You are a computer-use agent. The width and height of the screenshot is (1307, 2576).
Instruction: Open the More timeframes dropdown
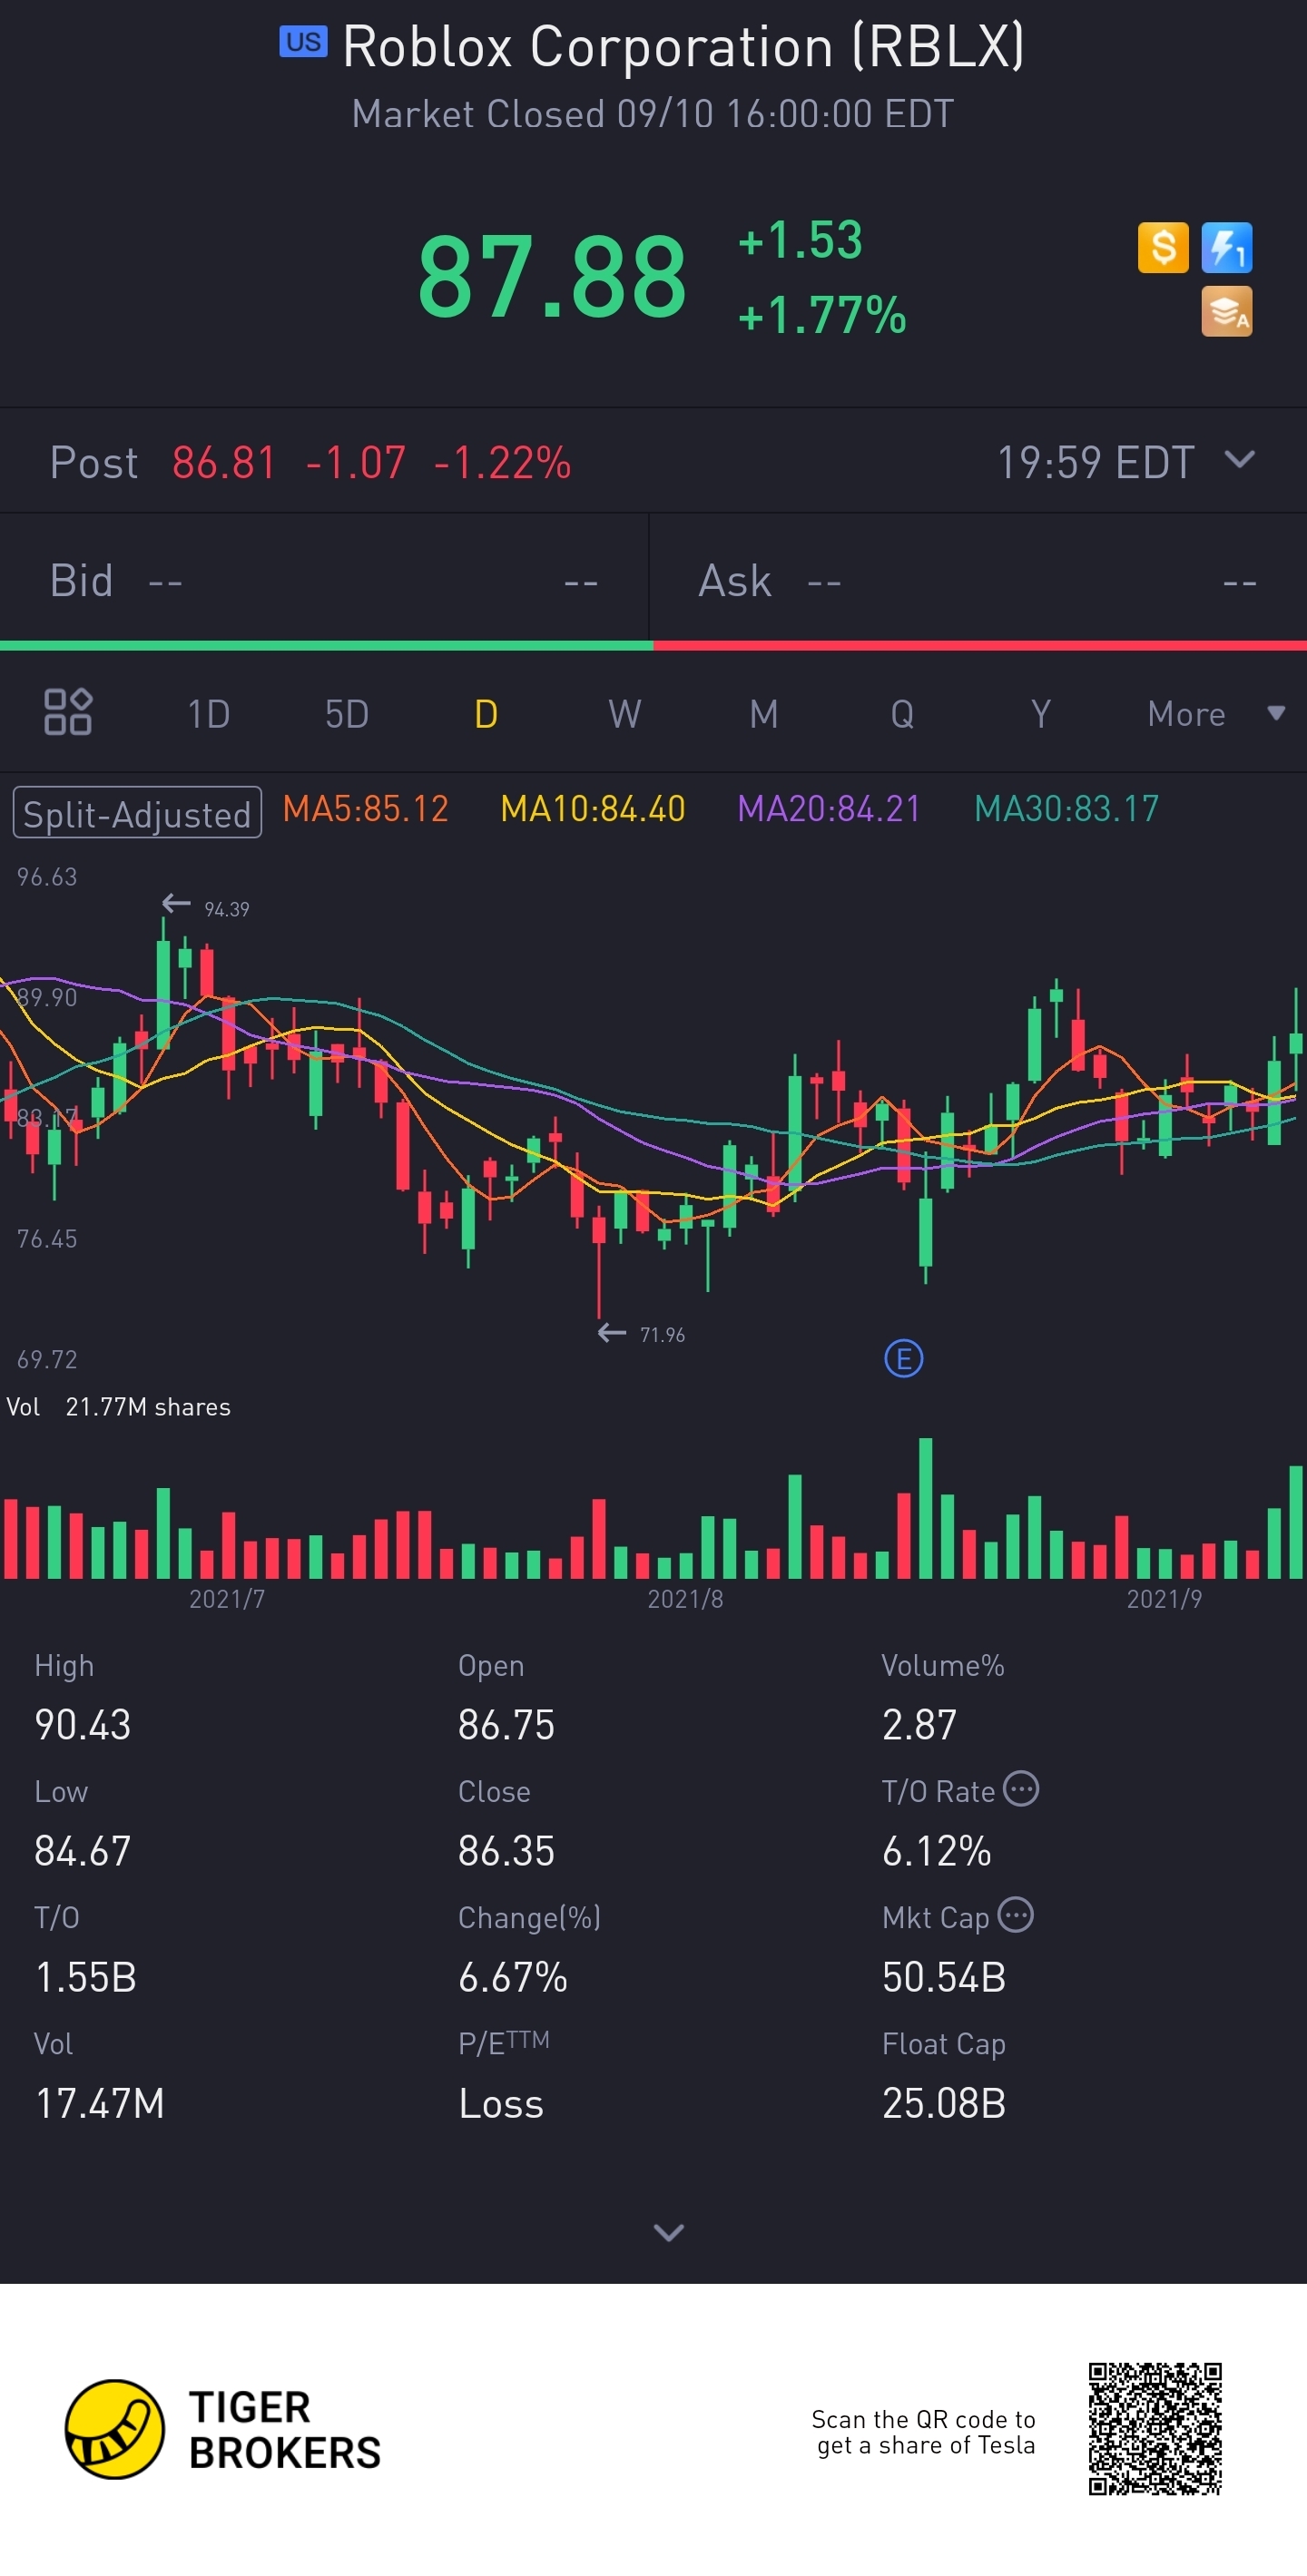pos(1215,714)
